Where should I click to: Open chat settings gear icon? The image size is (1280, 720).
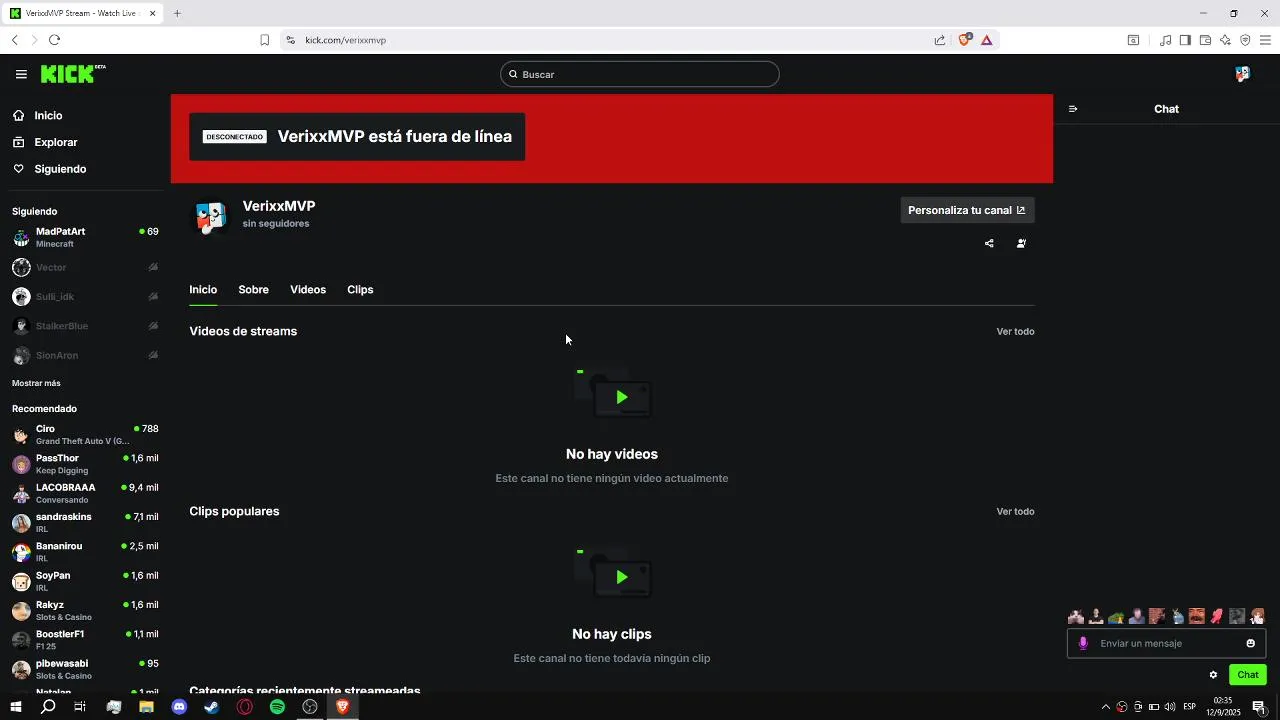(1213, 675)
